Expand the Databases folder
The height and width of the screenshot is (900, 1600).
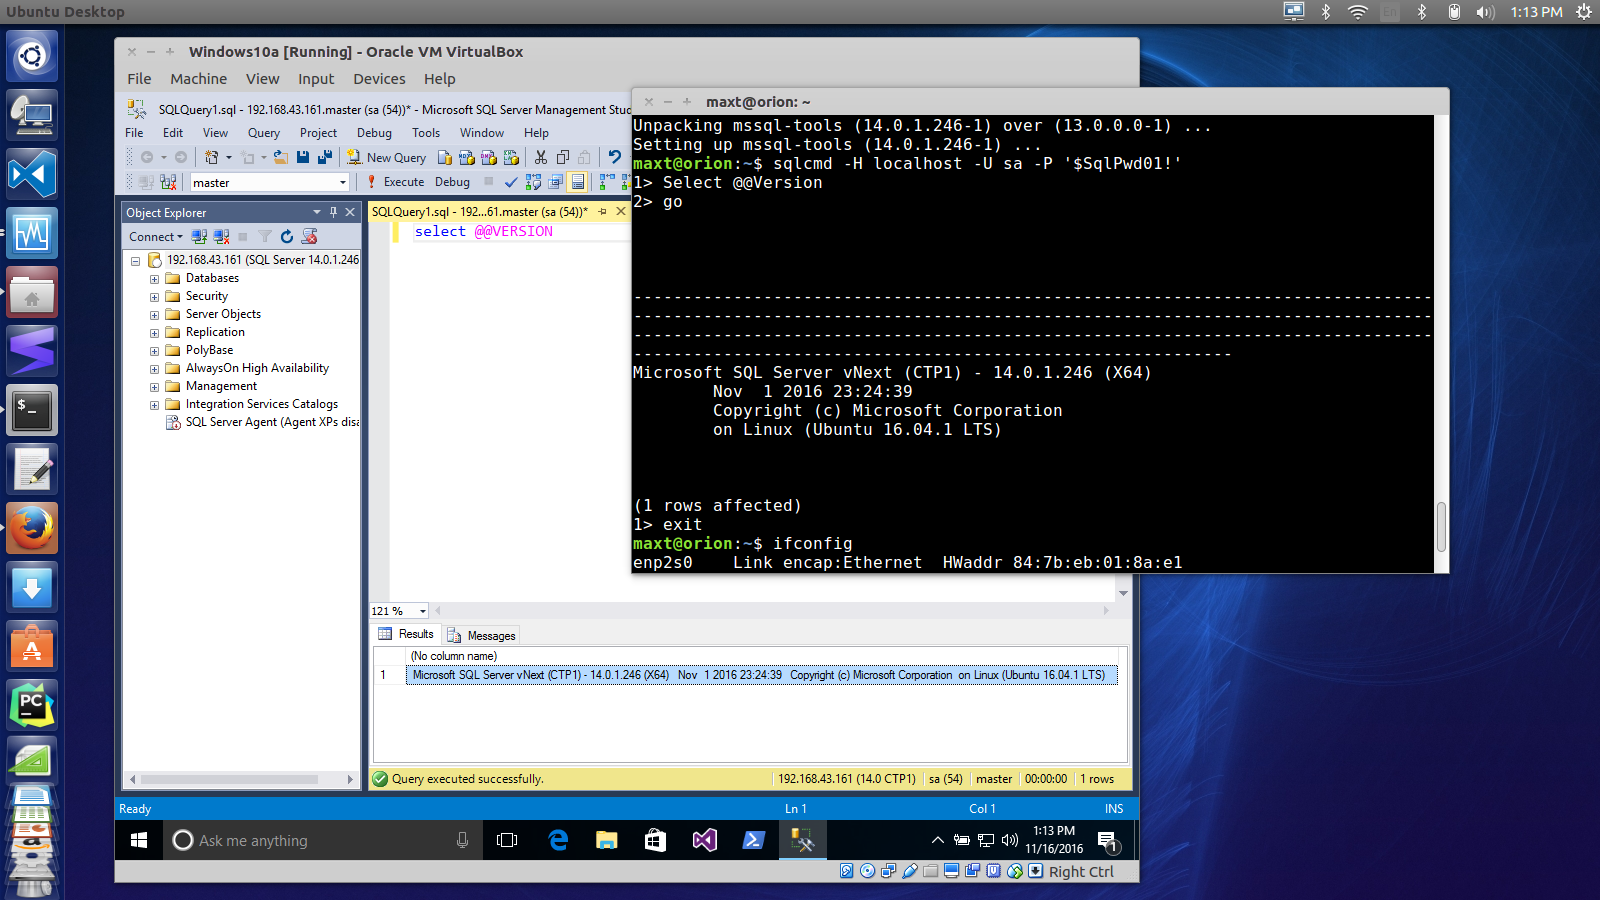(154, 279)
